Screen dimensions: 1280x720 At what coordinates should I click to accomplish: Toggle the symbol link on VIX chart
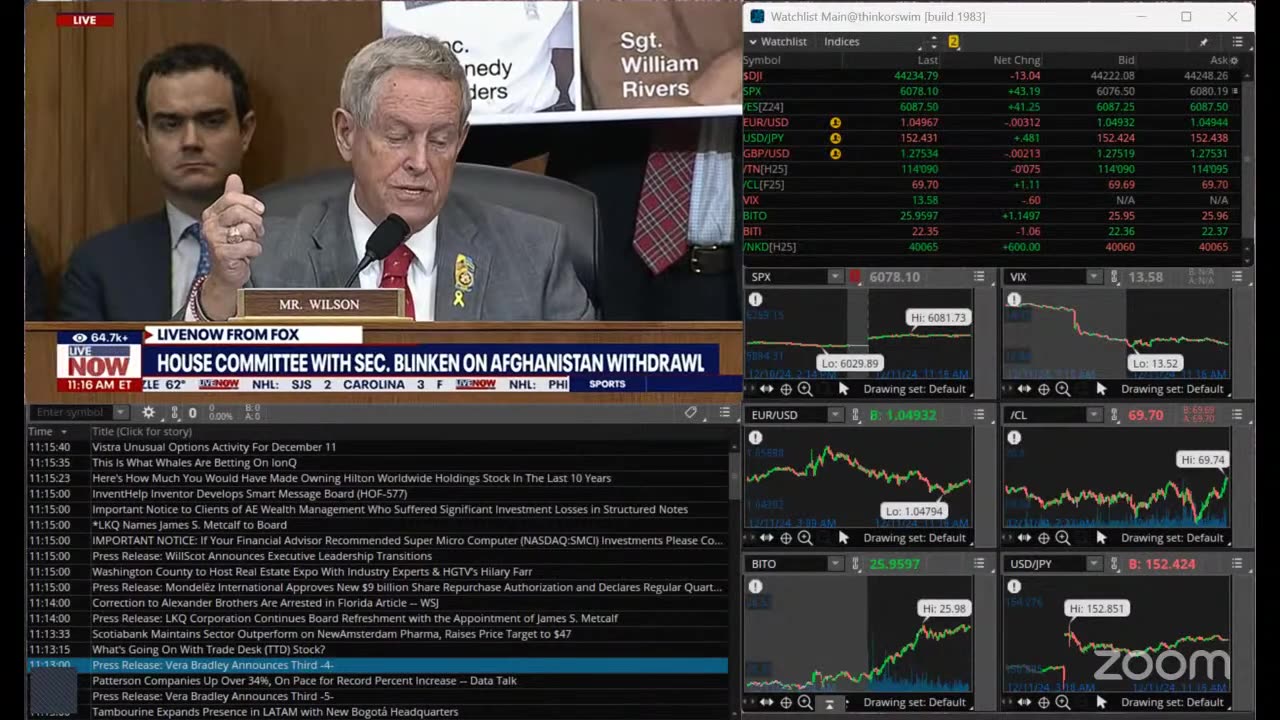pyautogui.click(x=1113, y=277)
